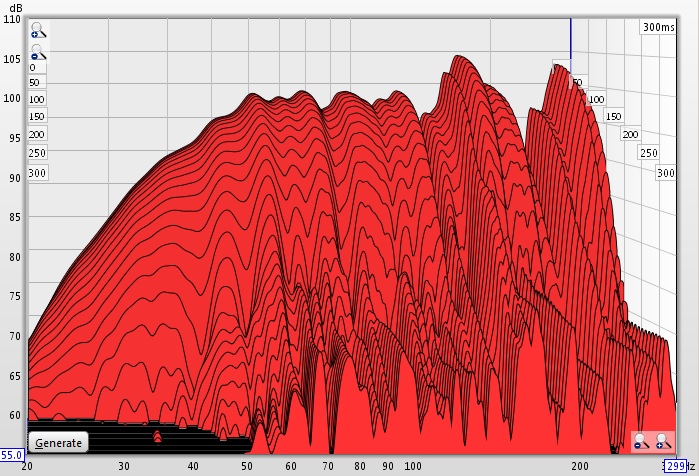
Task: Click the dB axis unit label
Action: pyautogui.click(x=15, y=8)
